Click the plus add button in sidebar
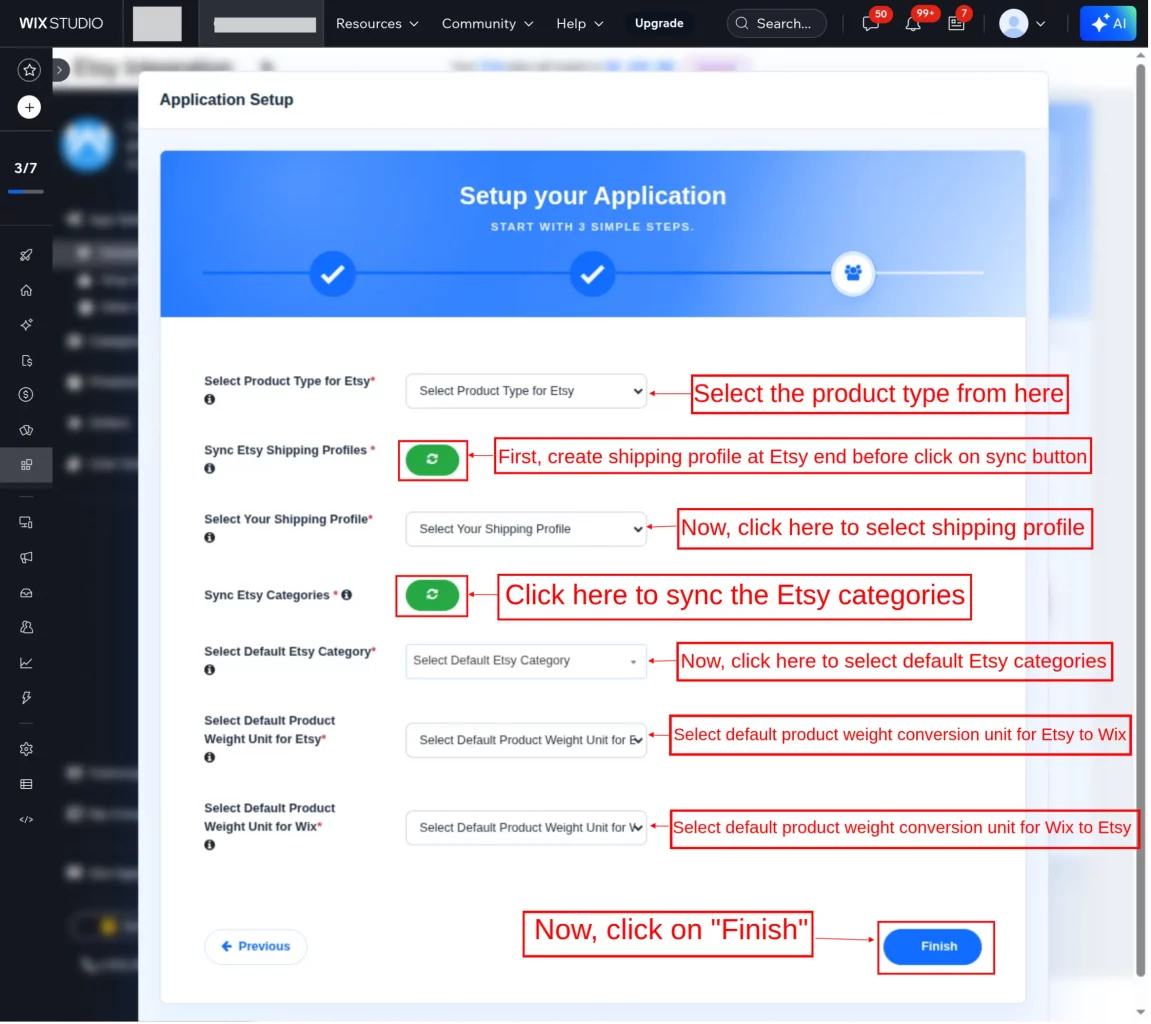This screenshot has height=1024, width=1151. tap(29, 107)
